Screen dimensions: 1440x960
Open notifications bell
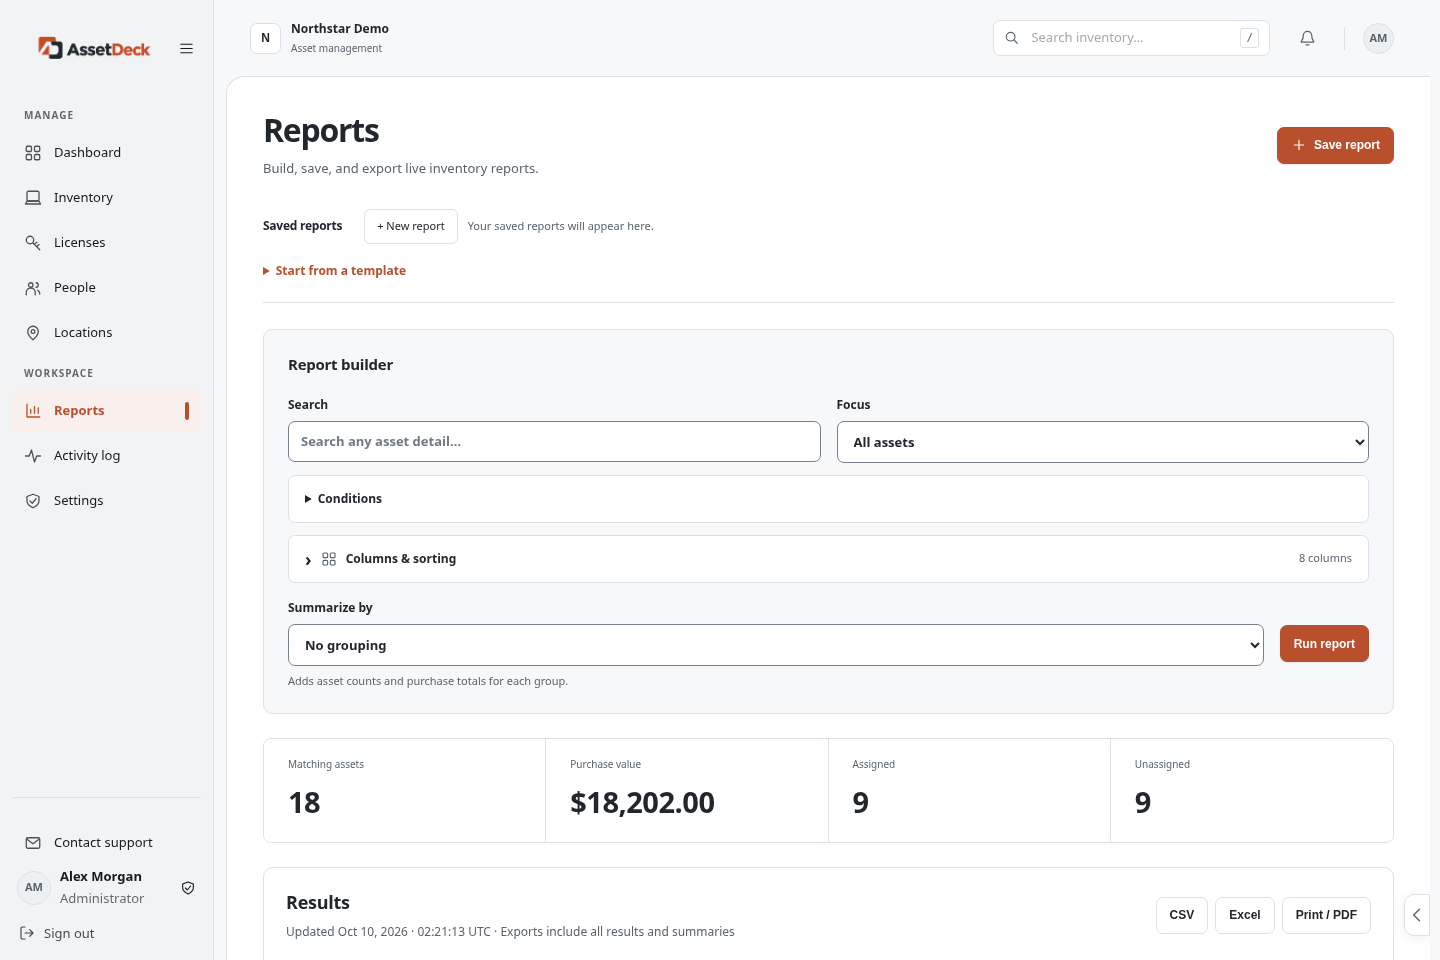1307,38
